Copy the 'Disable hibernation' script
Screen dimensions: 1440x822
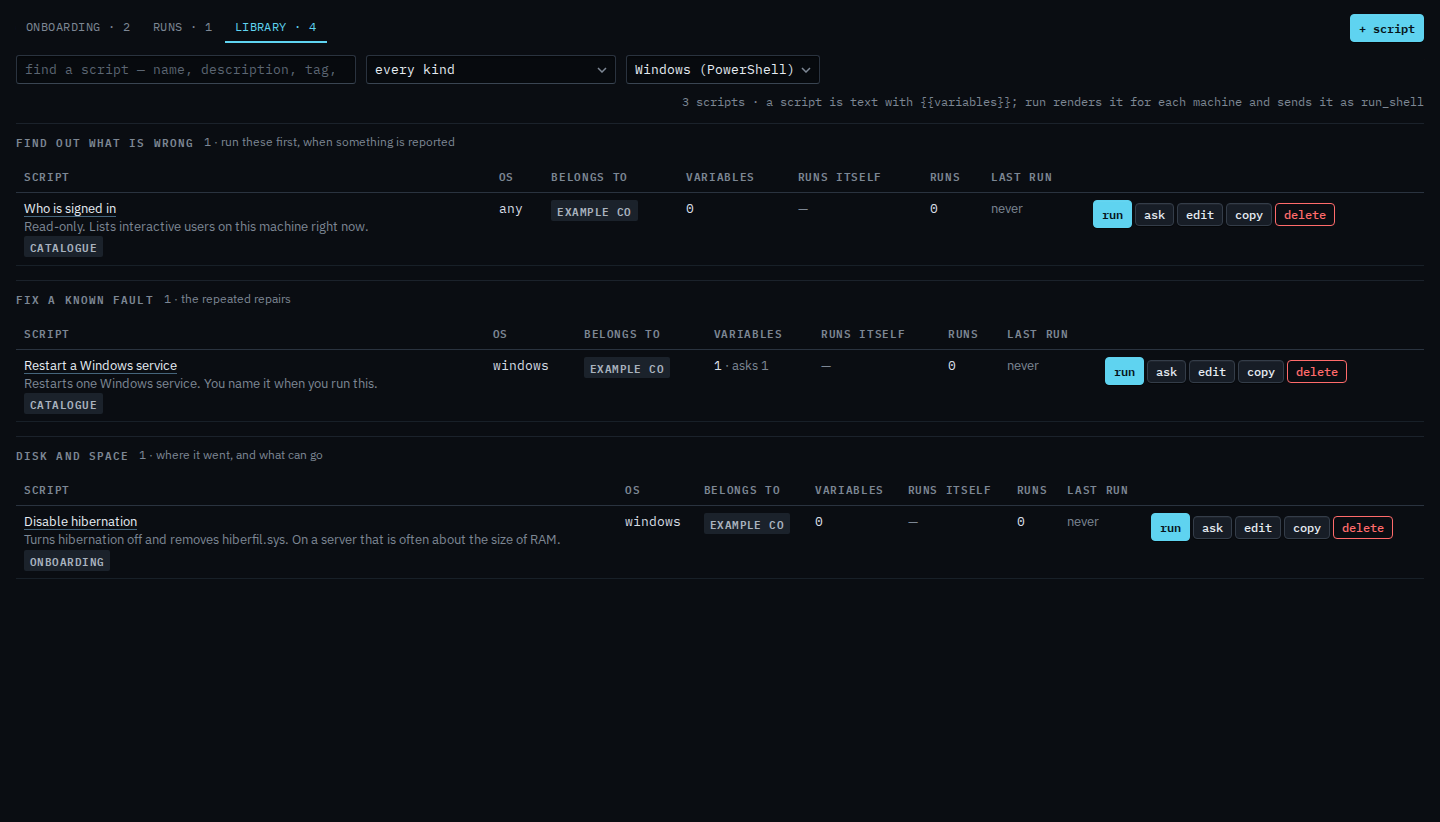[1307, 527]
